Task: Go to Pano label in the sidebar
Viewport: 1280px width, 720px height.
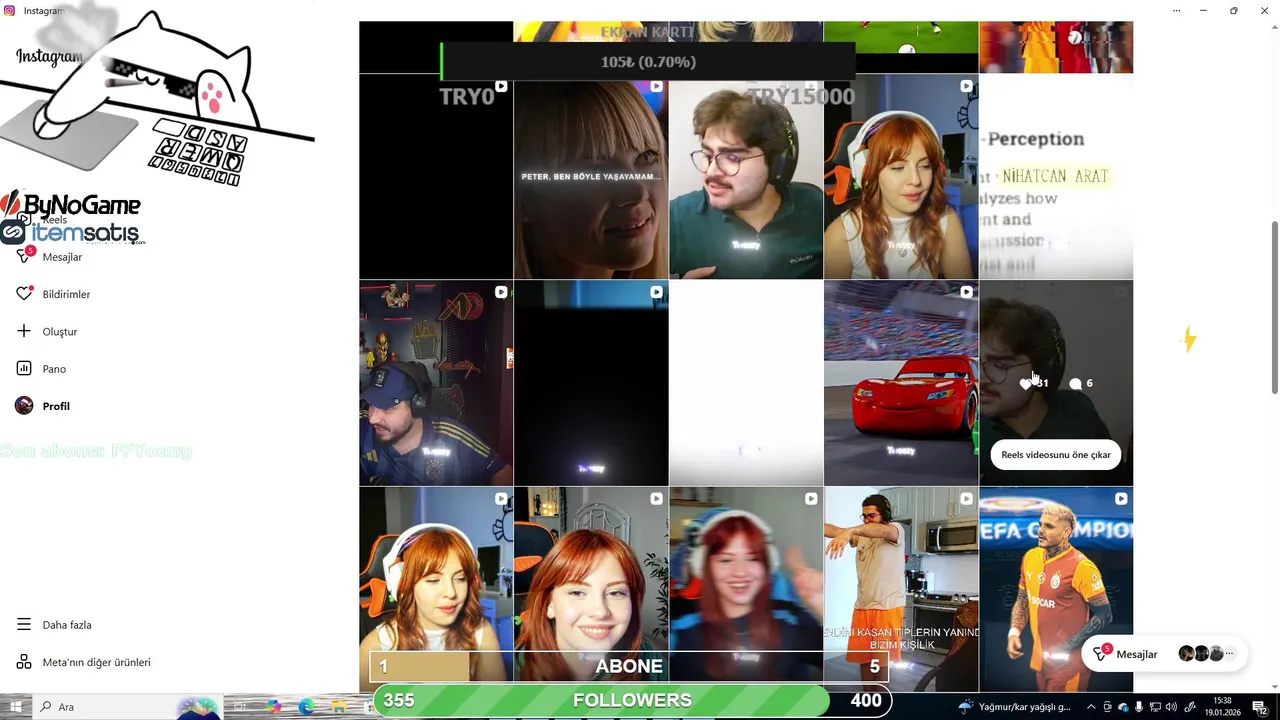Action: click(54, 369)
